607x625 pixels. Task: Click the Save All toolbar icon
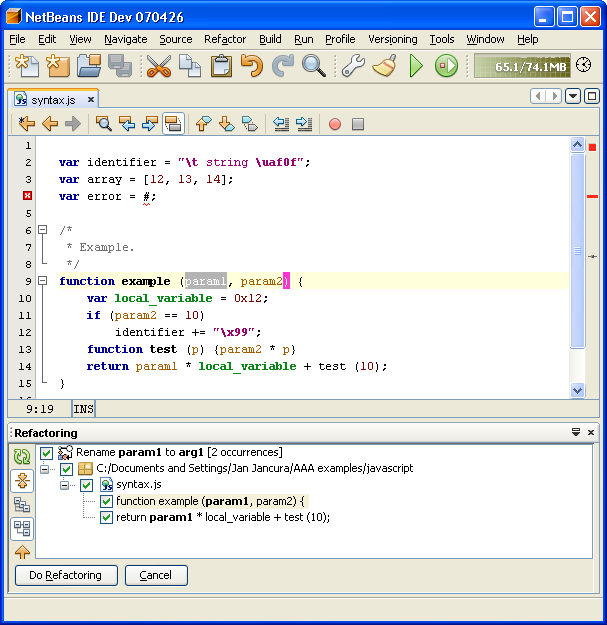(x=120, y=66)
